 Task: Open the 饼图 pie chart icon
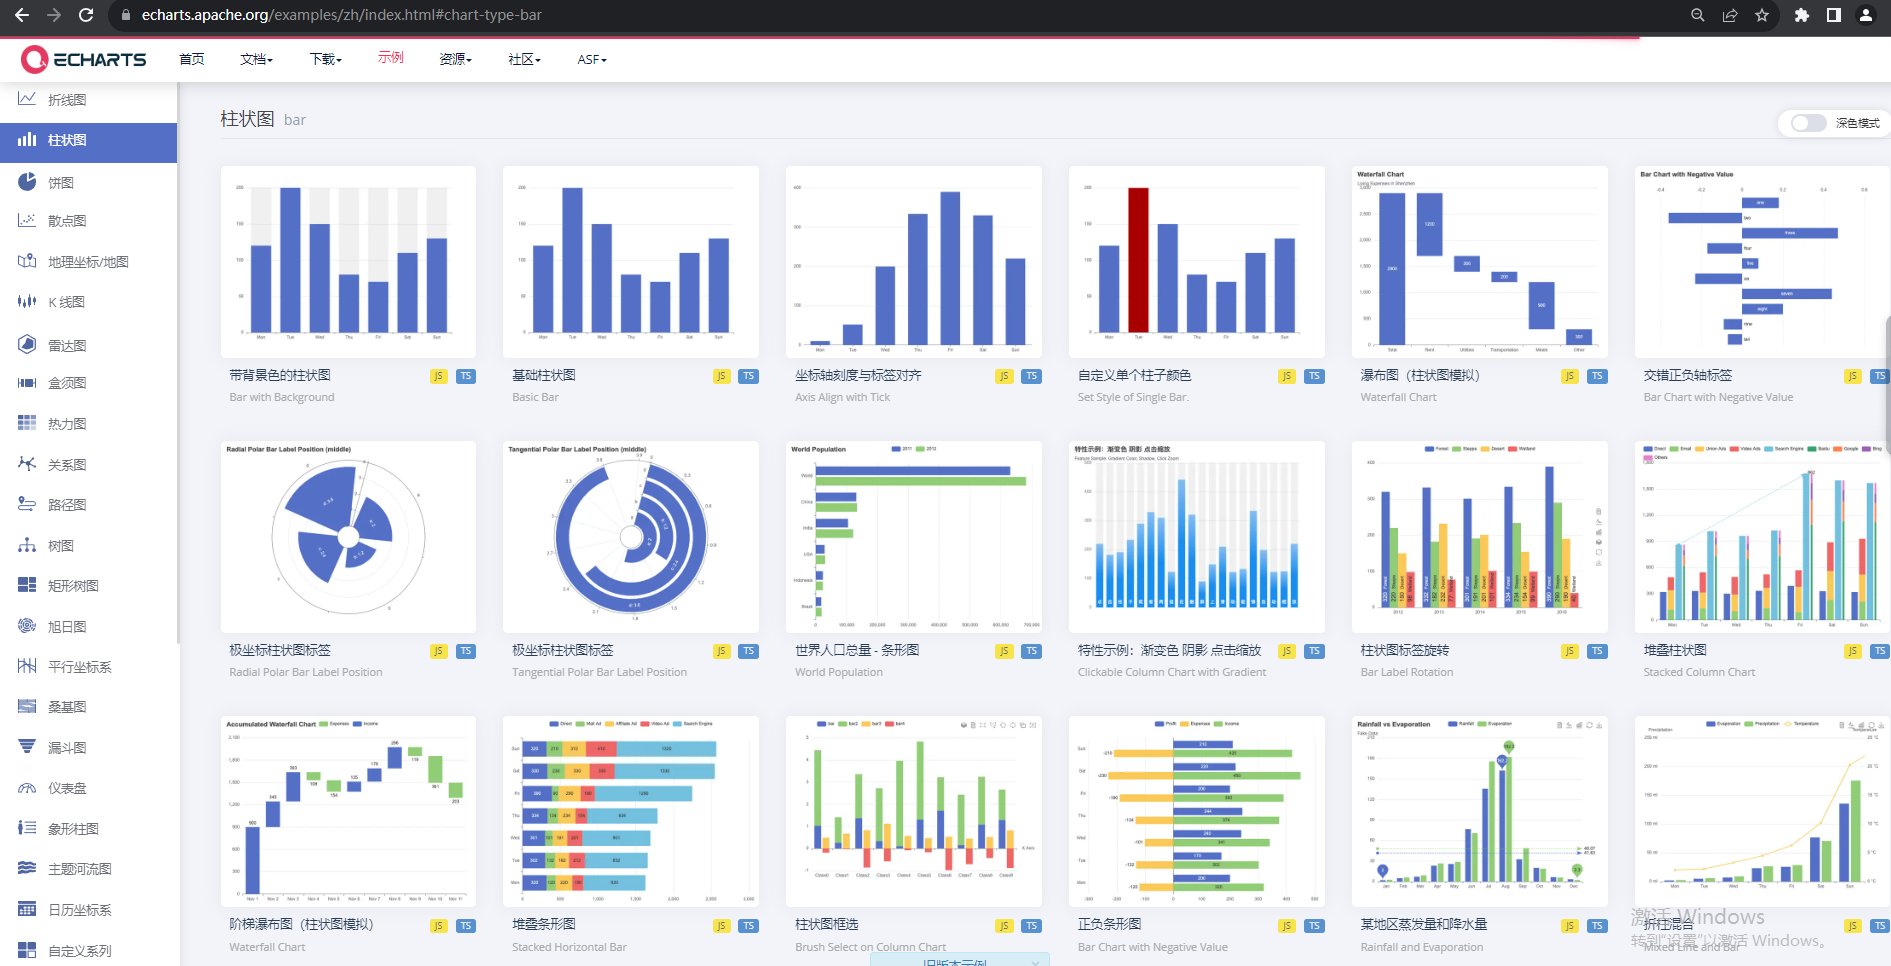[27, 182]
